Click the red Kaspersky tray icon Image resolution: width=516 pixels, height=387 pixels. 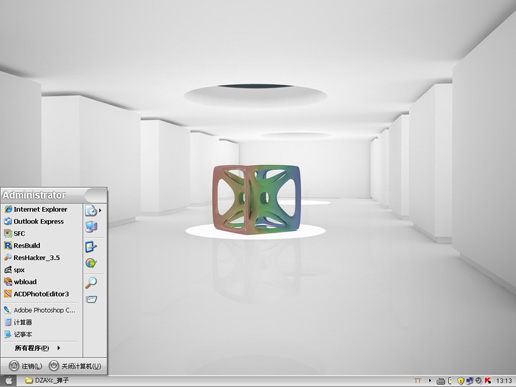[x=488, y=380]
